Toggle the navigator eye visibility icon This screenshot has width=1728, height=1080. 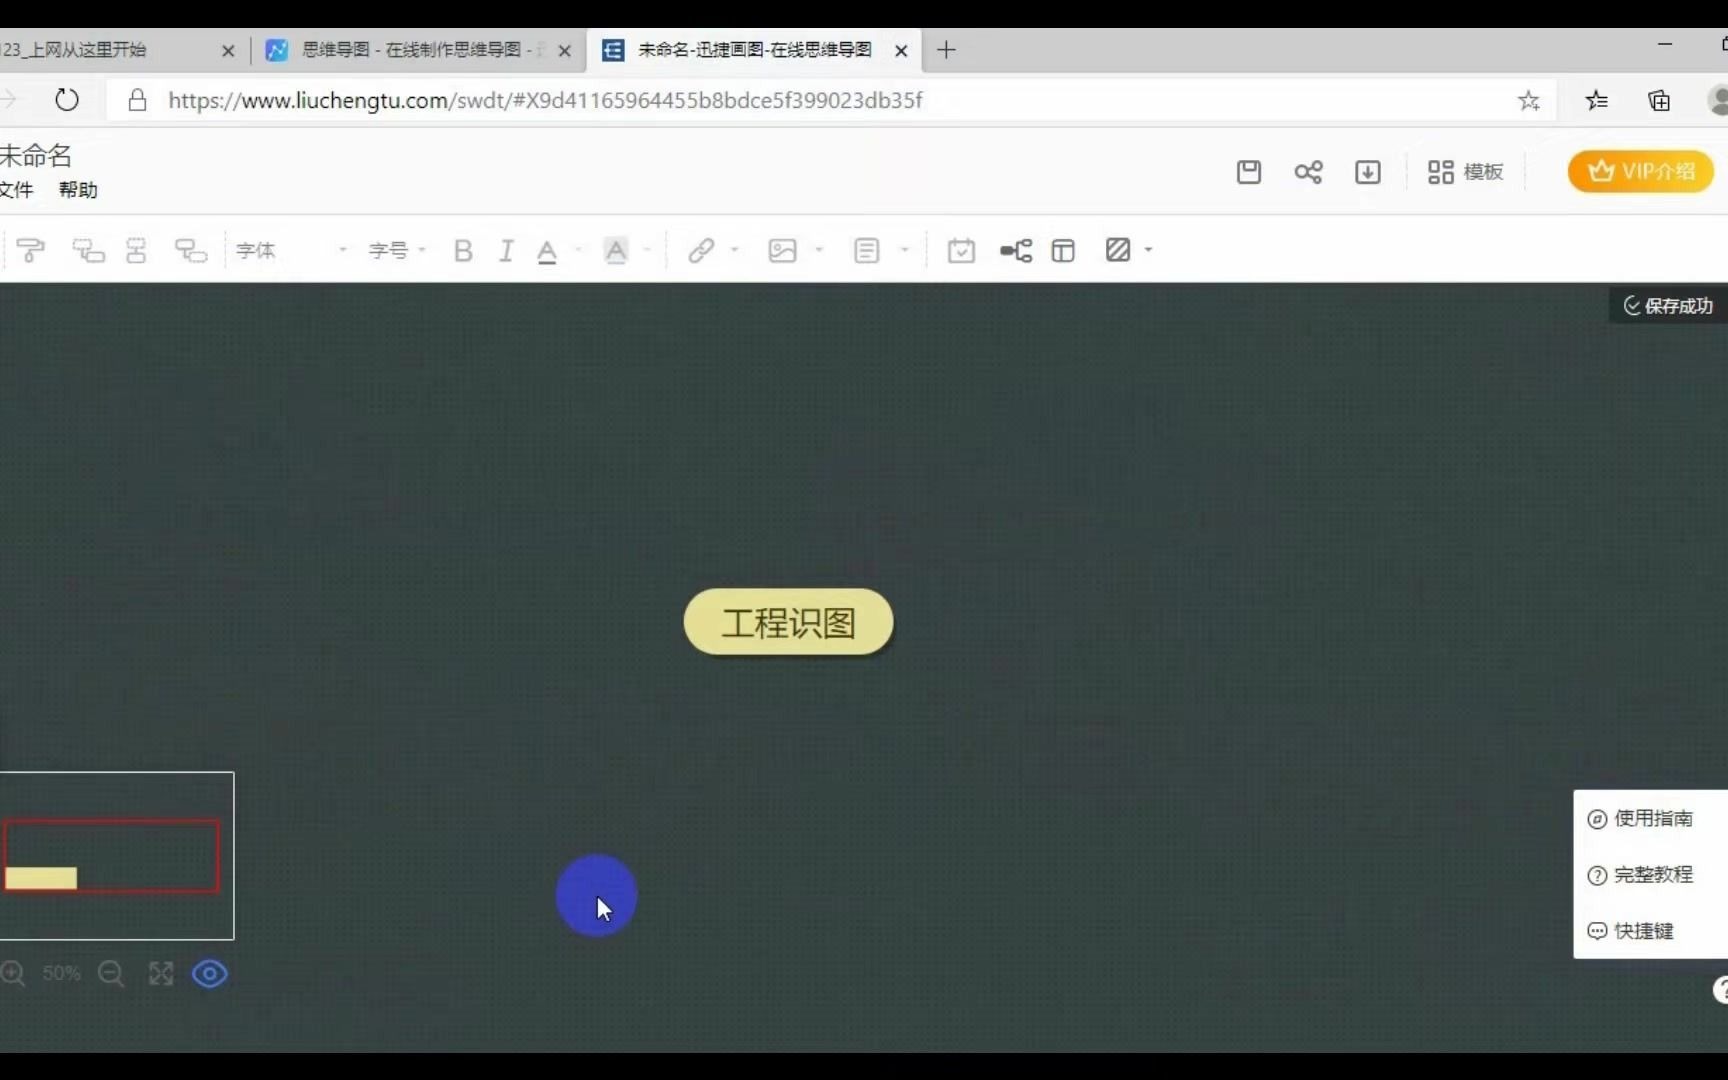tap(209, 973)
